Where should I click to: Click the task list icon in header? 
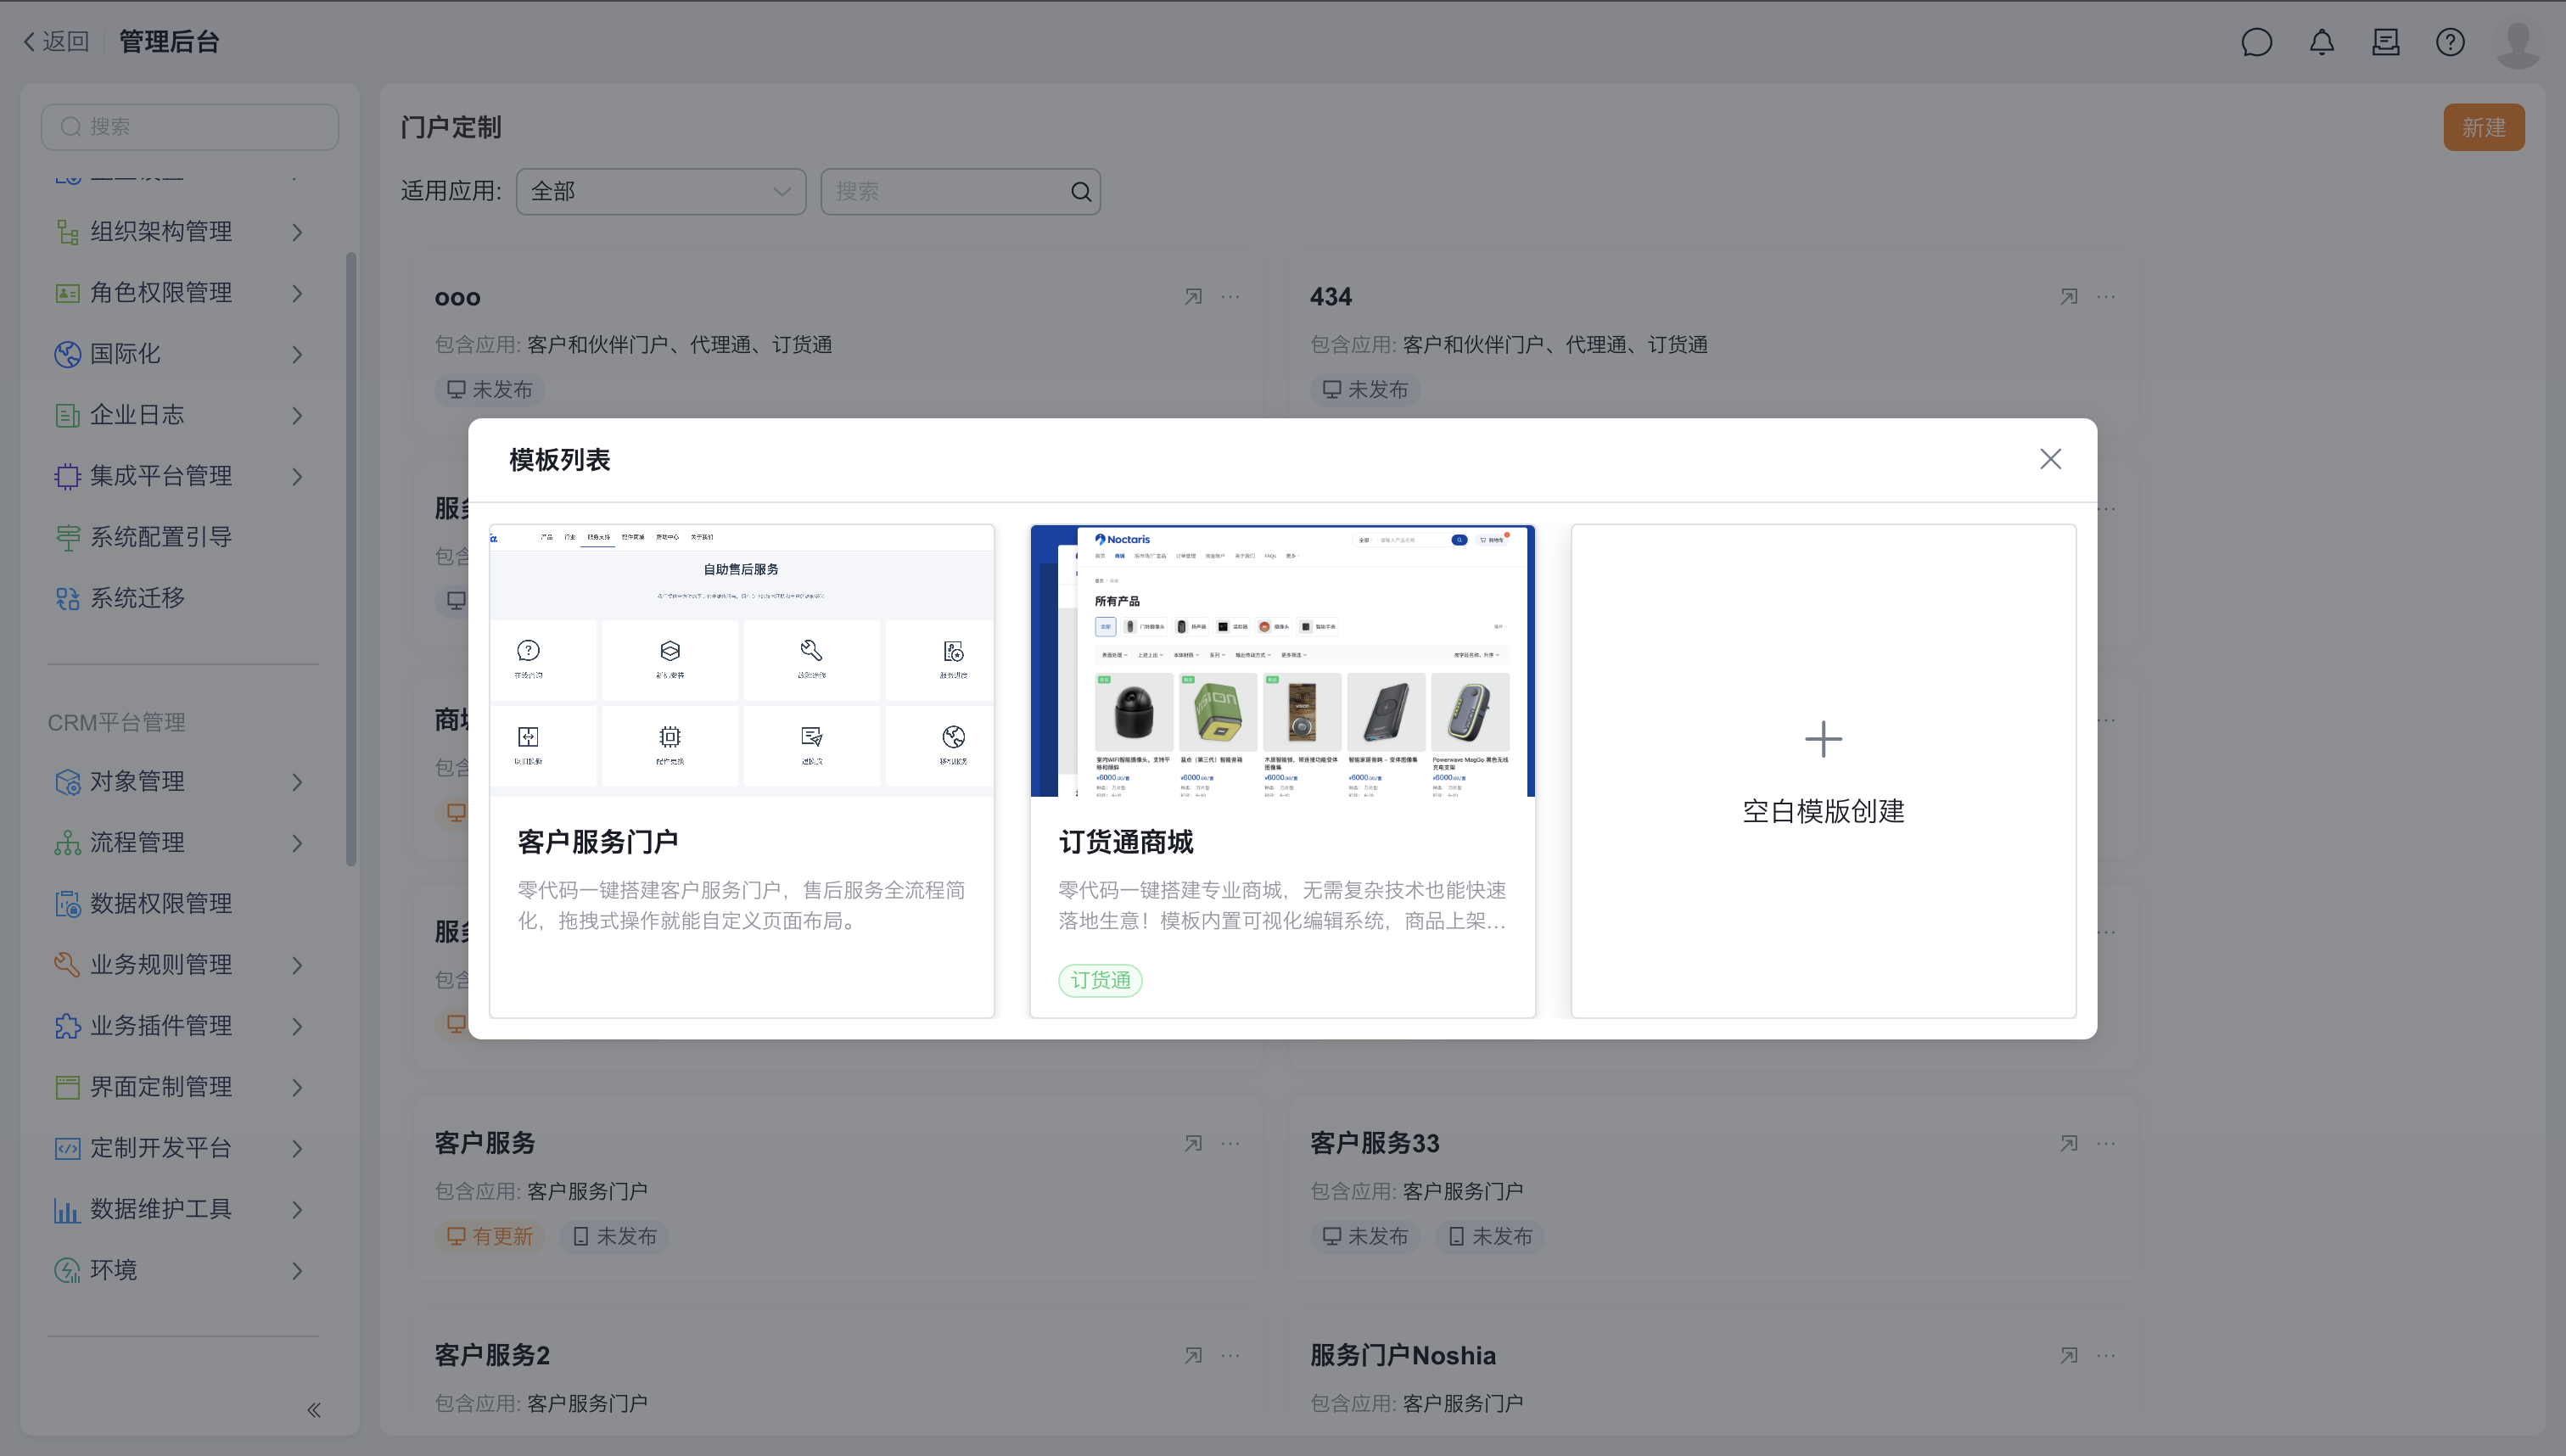tap(2385, 42)
